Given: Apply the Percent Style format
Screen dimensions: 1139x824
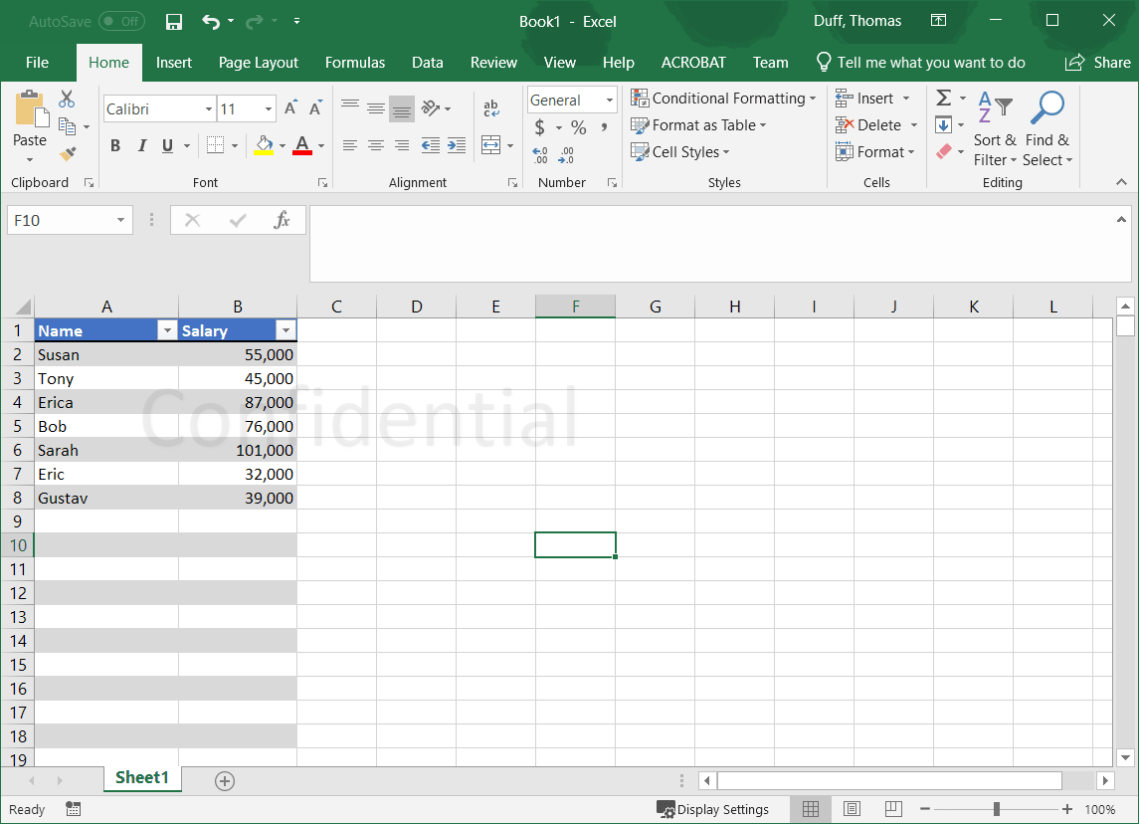Looking at the screenshot, I should (x=578, y=128).
